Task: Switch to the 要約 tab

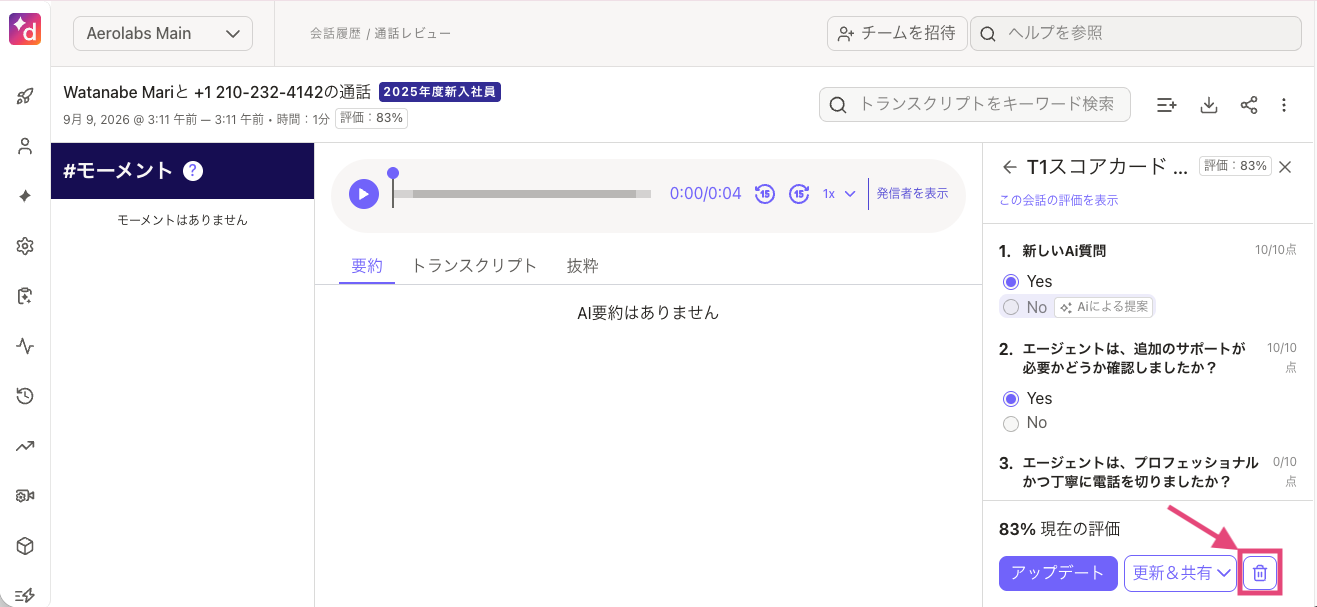Action: (367, 266)
